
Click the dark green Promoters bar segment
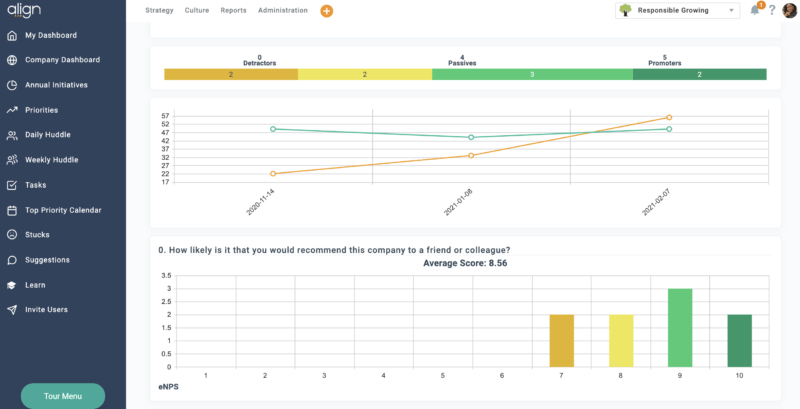point(699,75)
